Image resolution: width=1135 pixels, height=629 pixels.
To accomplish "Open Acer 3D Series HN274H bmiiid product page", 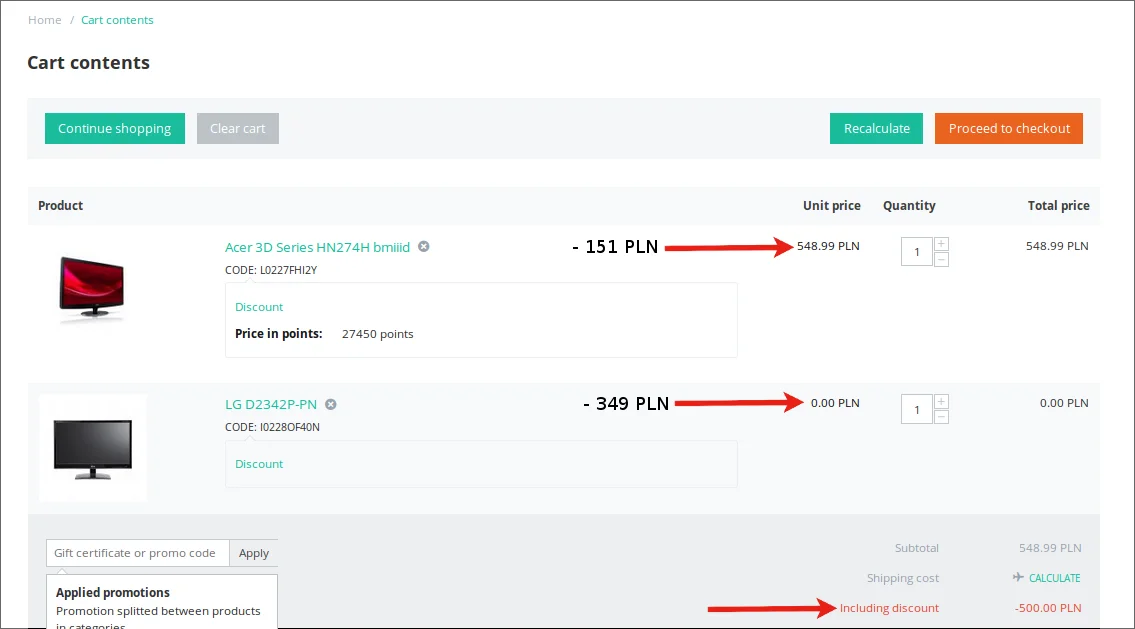I will 317,248.
